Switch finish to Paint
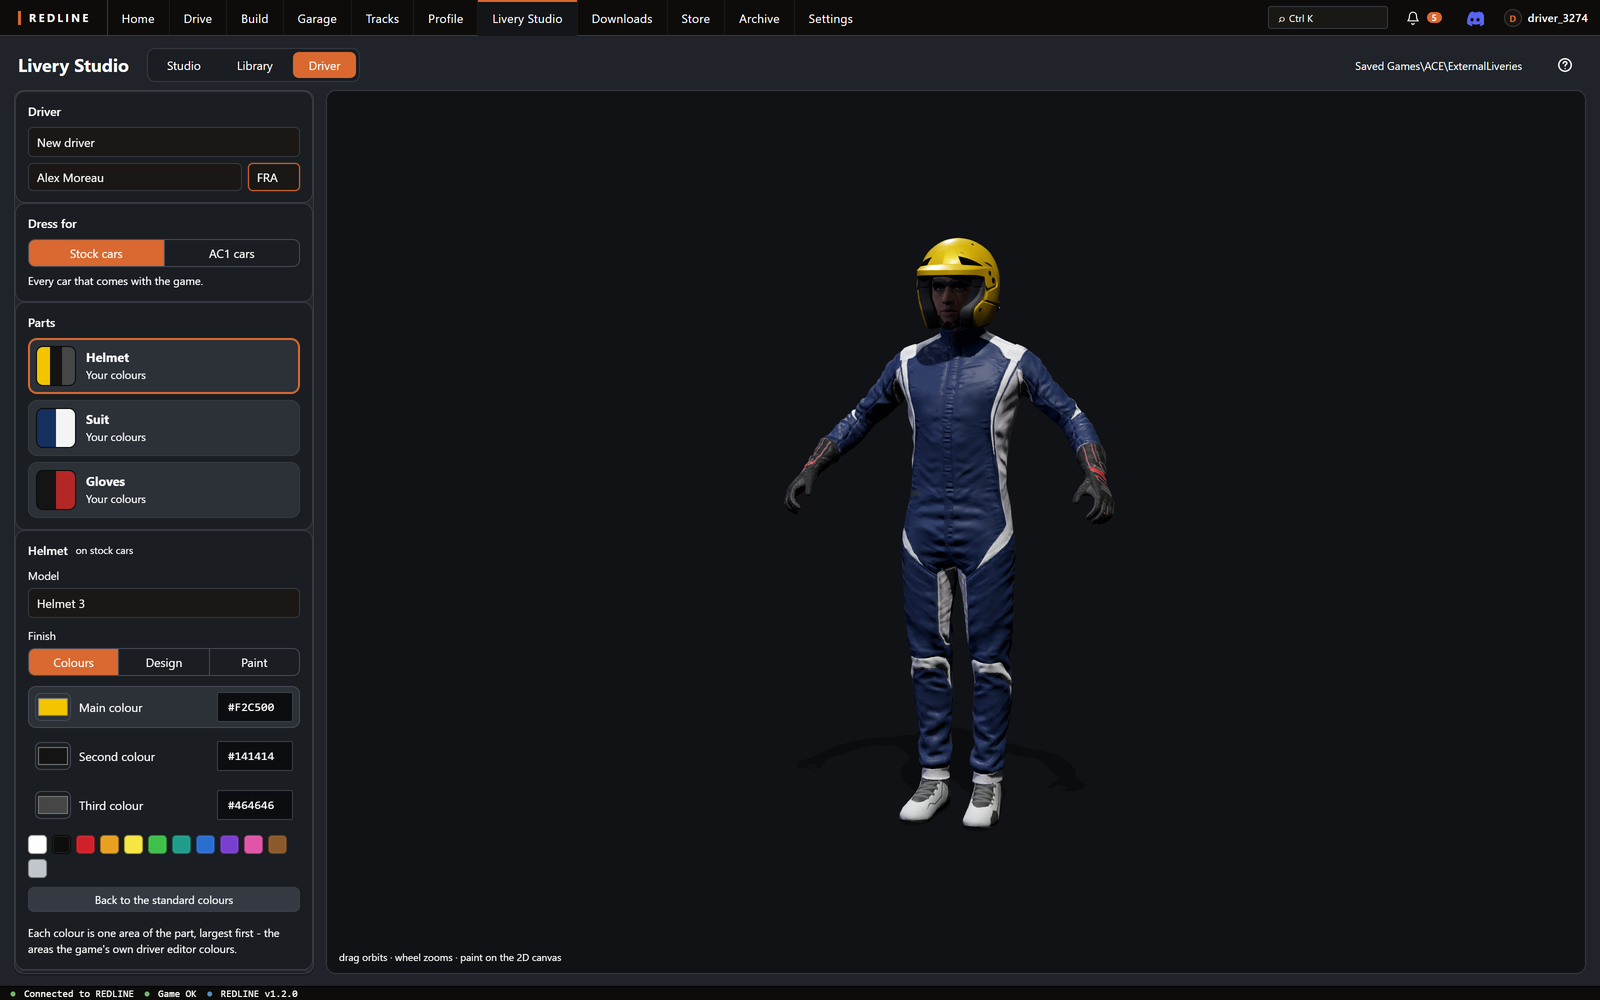This screenshot has height=1000, width=1600. click(254, 662)
